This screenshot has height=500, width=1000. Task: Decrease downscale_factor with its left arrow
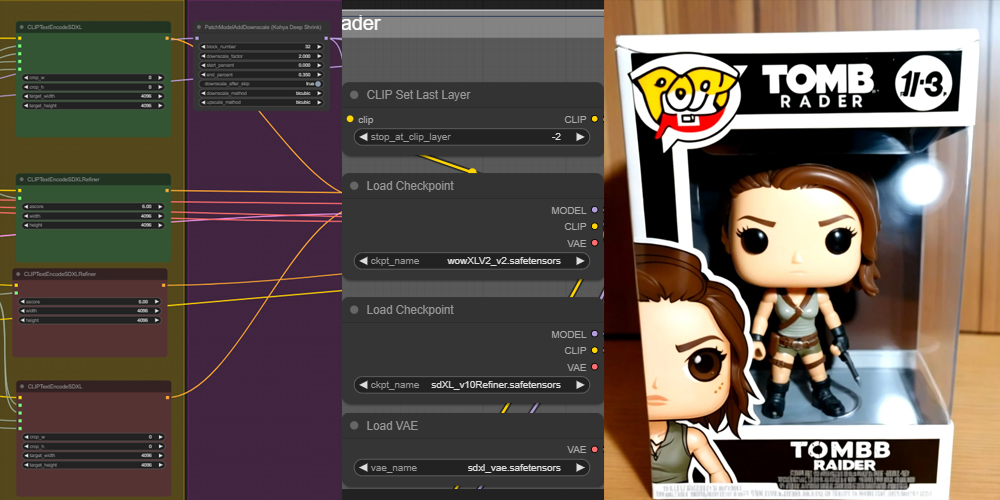click(x=204, y=56)
